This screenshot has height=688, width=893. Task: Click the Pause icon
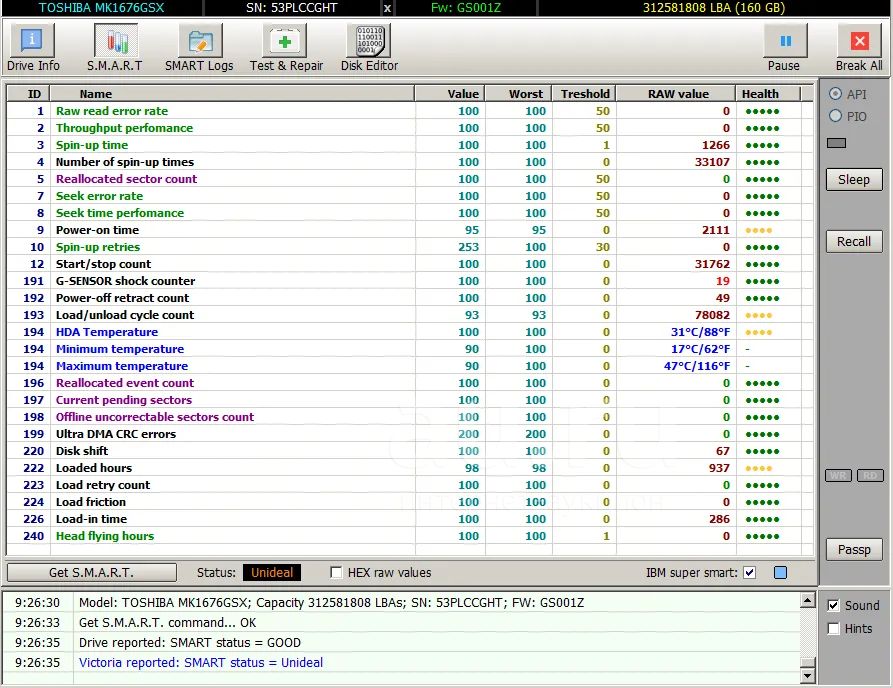[785, 41]
